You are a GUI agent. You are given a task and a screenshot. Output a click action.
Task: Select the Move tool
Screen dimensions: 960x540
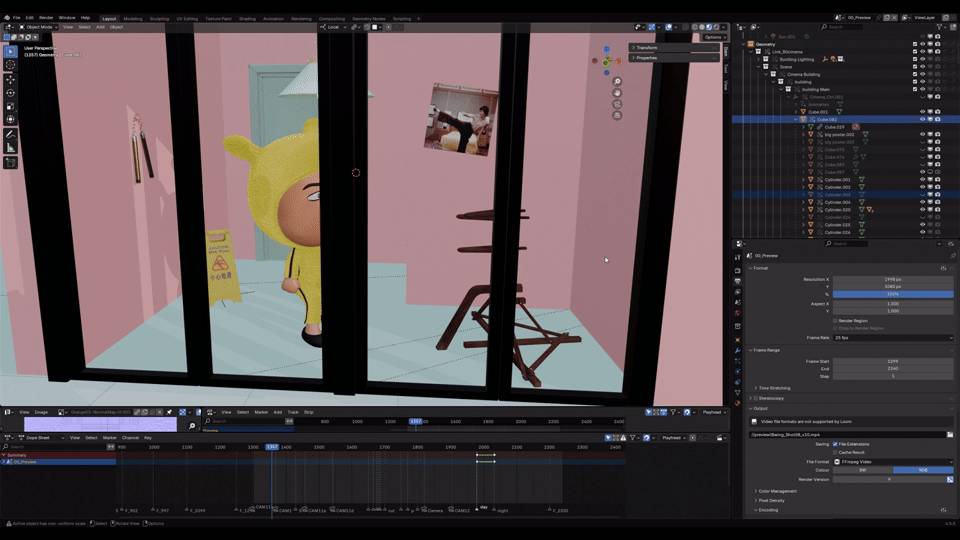click(10, 80)
